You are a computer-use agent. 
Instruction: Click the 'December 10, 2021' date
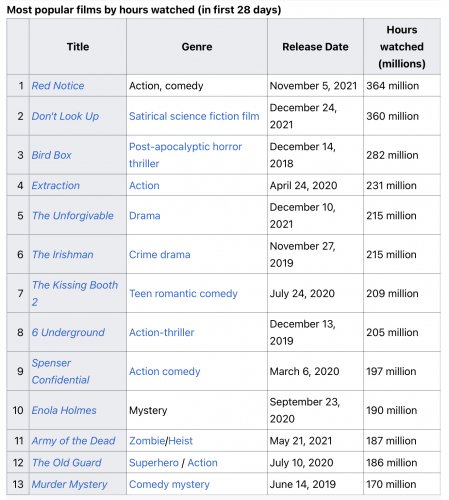pos(303,216)
